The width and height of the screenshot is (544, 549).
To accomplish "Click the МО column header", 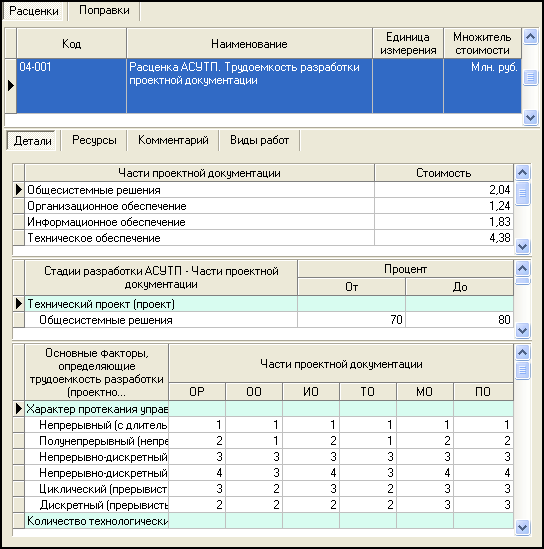I will tap(425, 391).
